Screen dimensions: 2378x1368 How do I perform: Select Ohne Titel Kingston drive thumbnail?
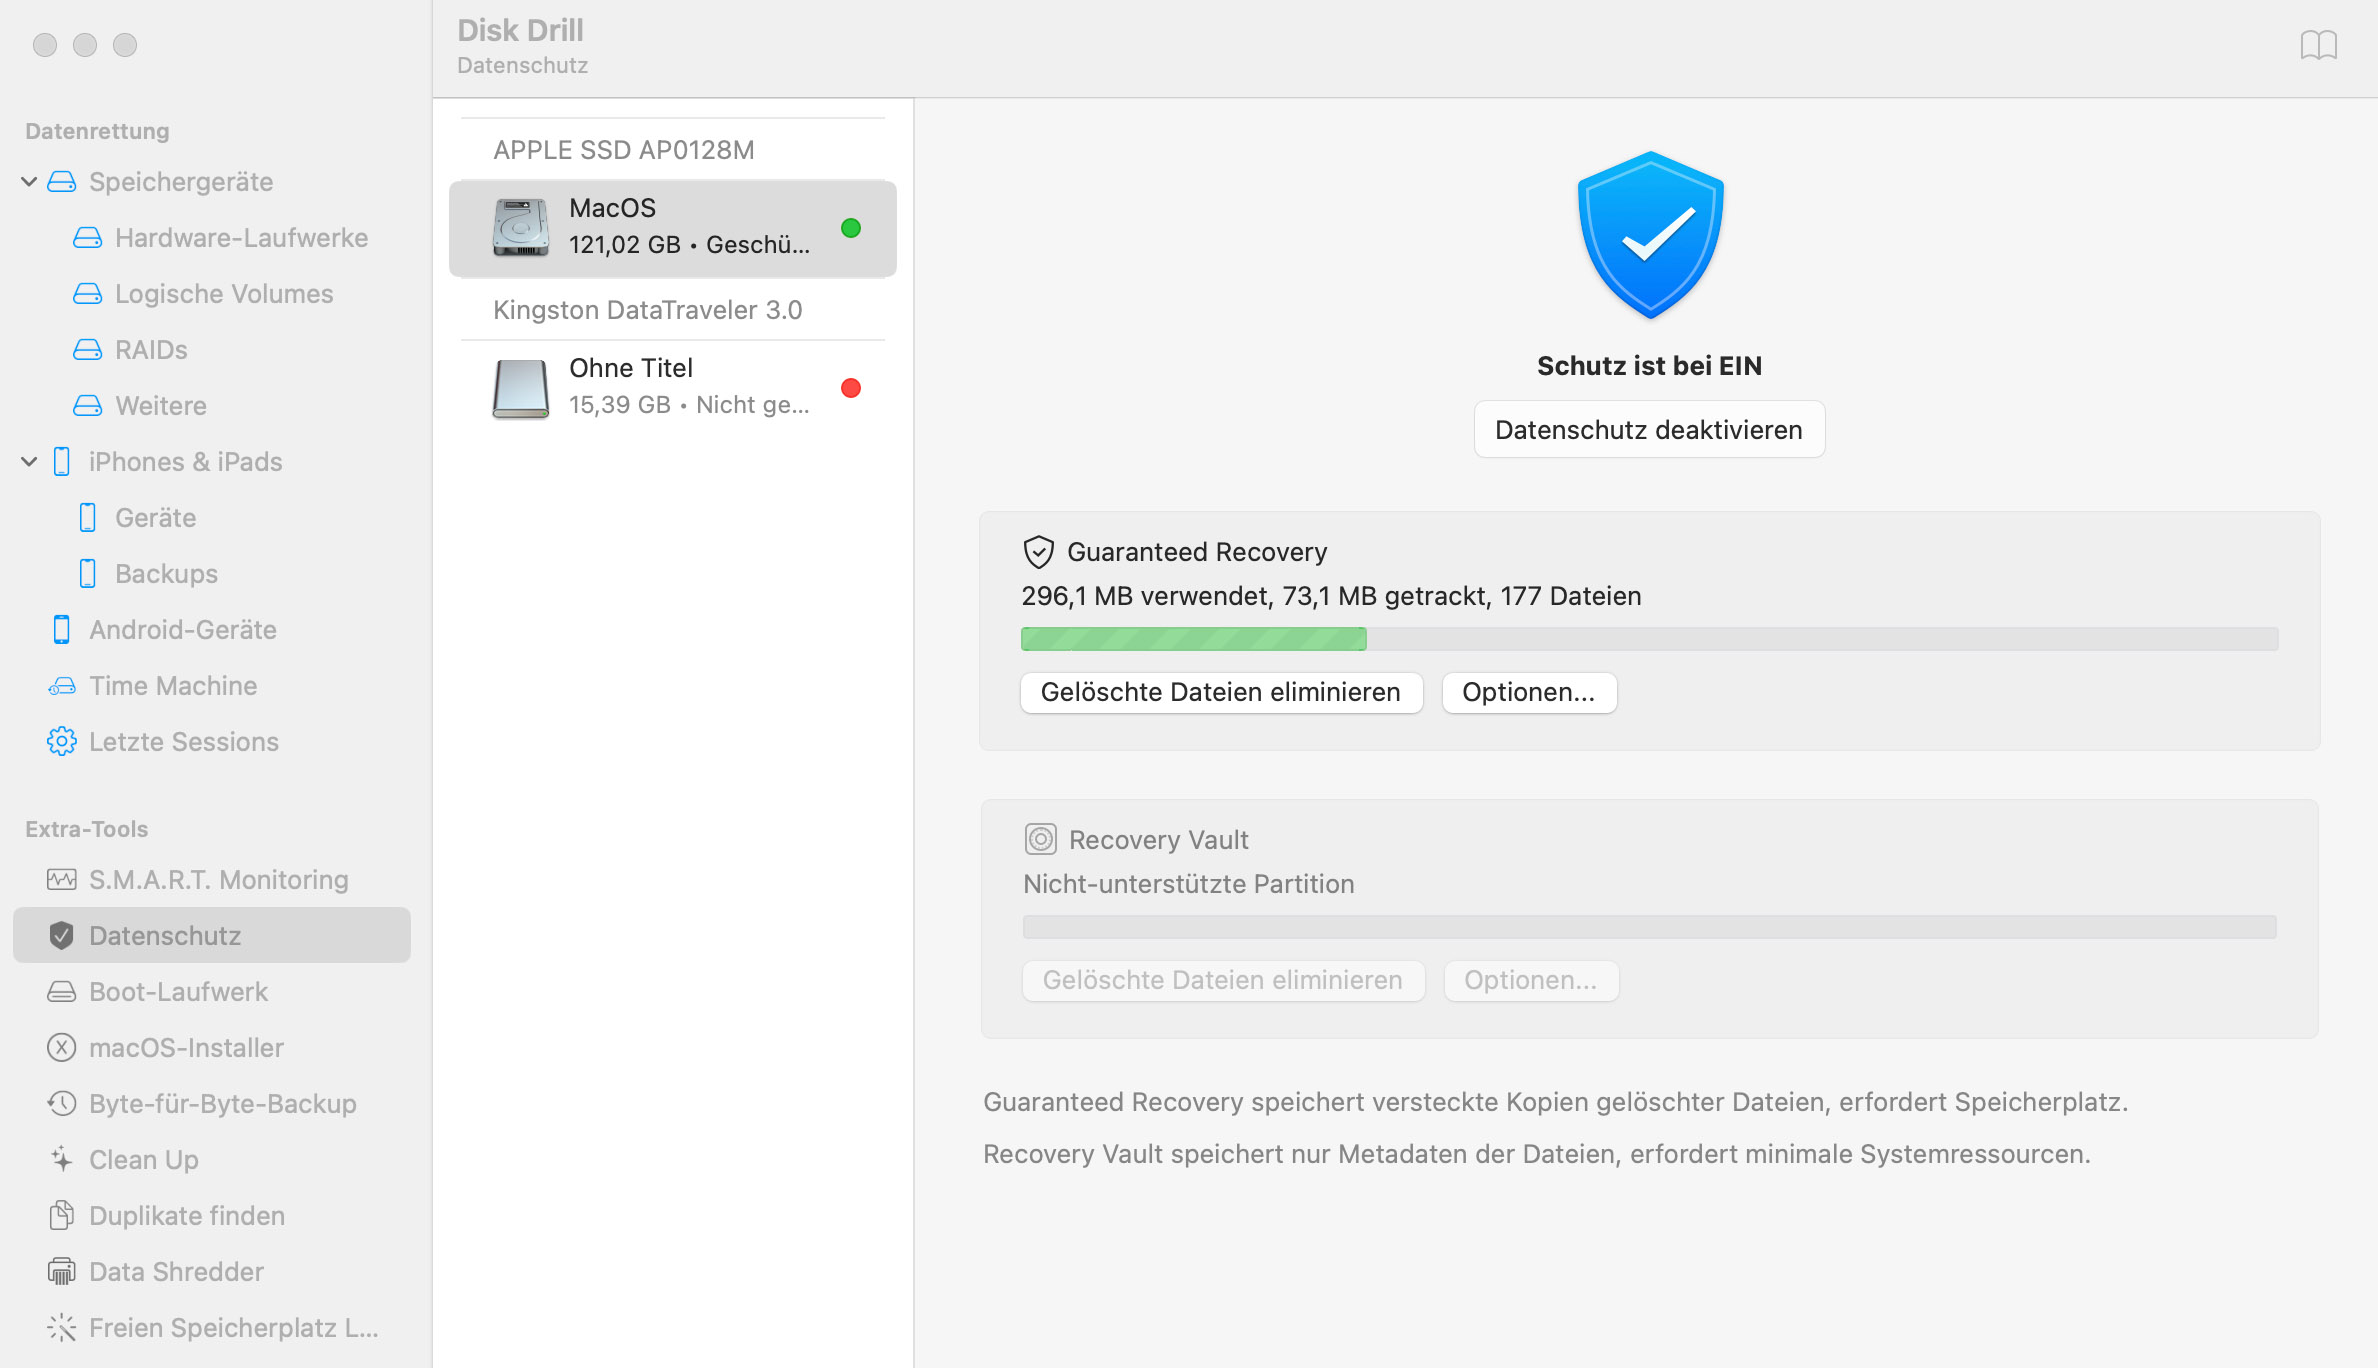pyautogui.click(x=521, y=387)
